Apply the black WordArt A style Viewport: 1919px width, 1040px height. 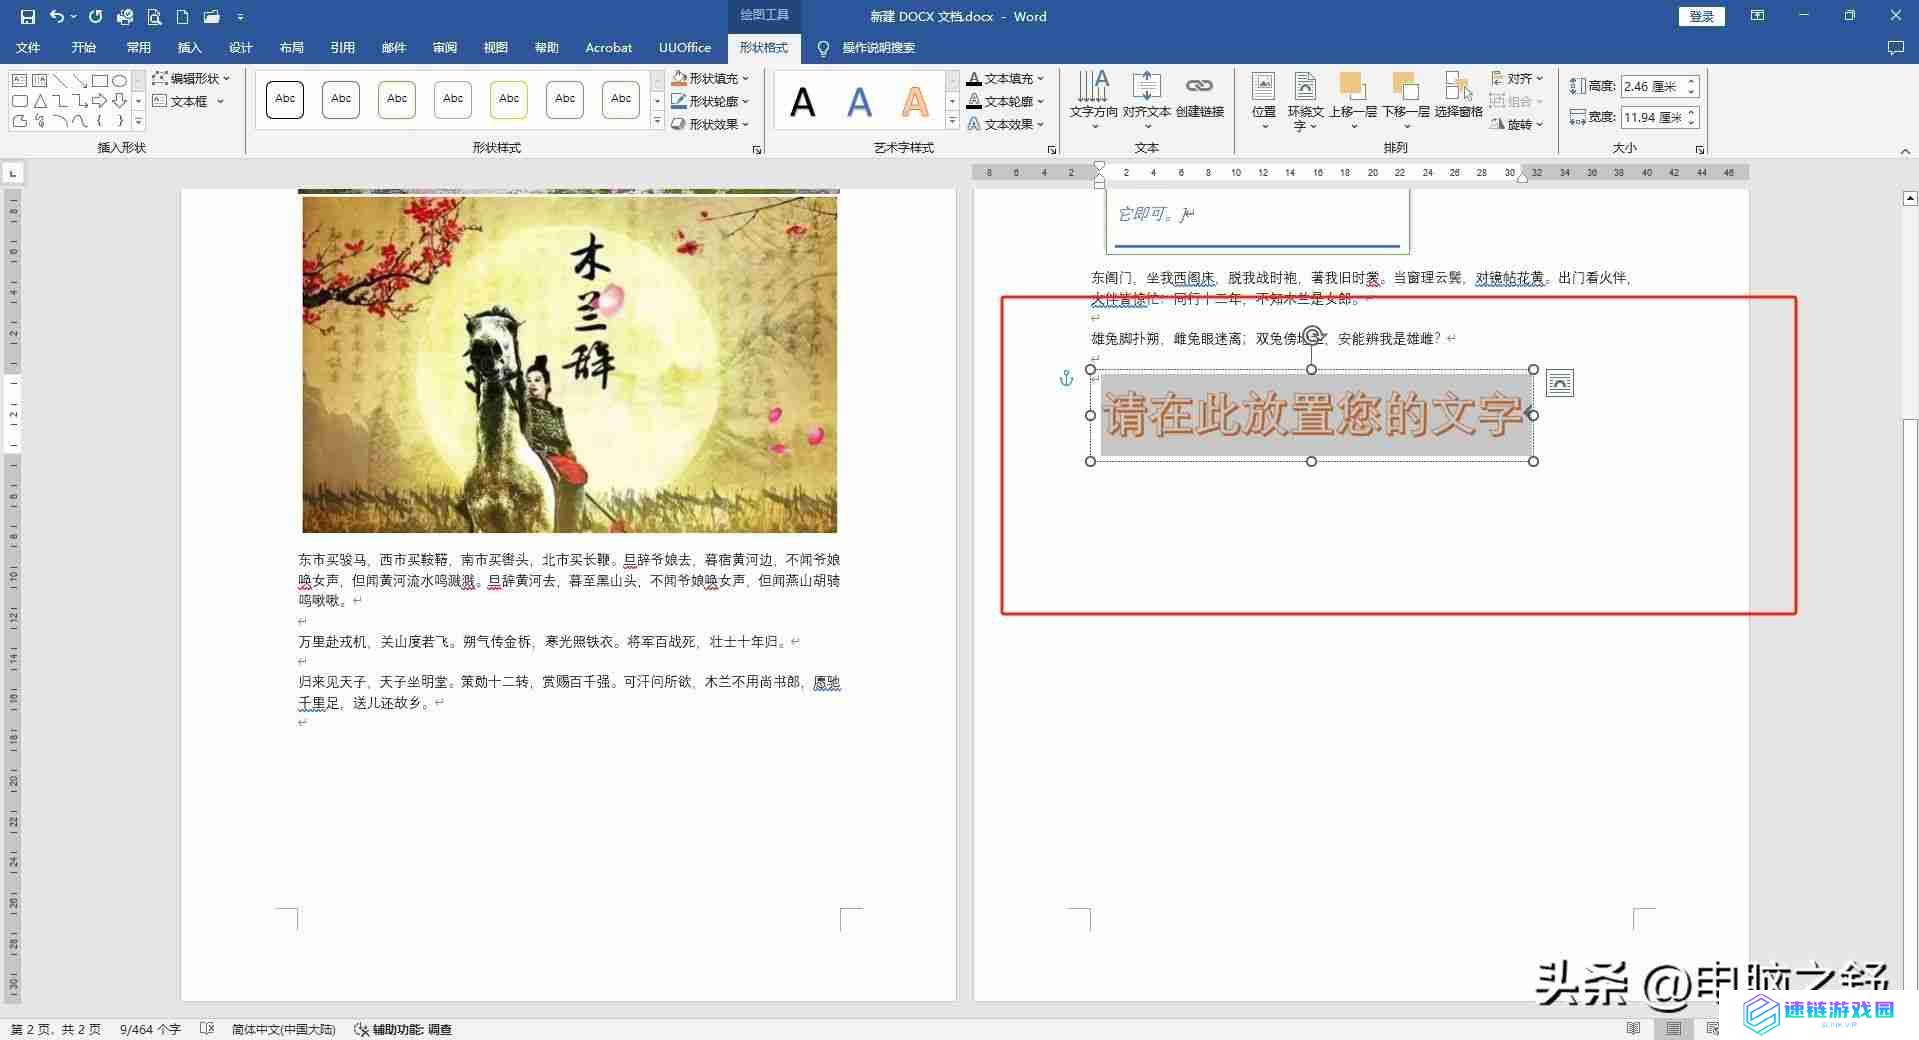tap(803, 102)
